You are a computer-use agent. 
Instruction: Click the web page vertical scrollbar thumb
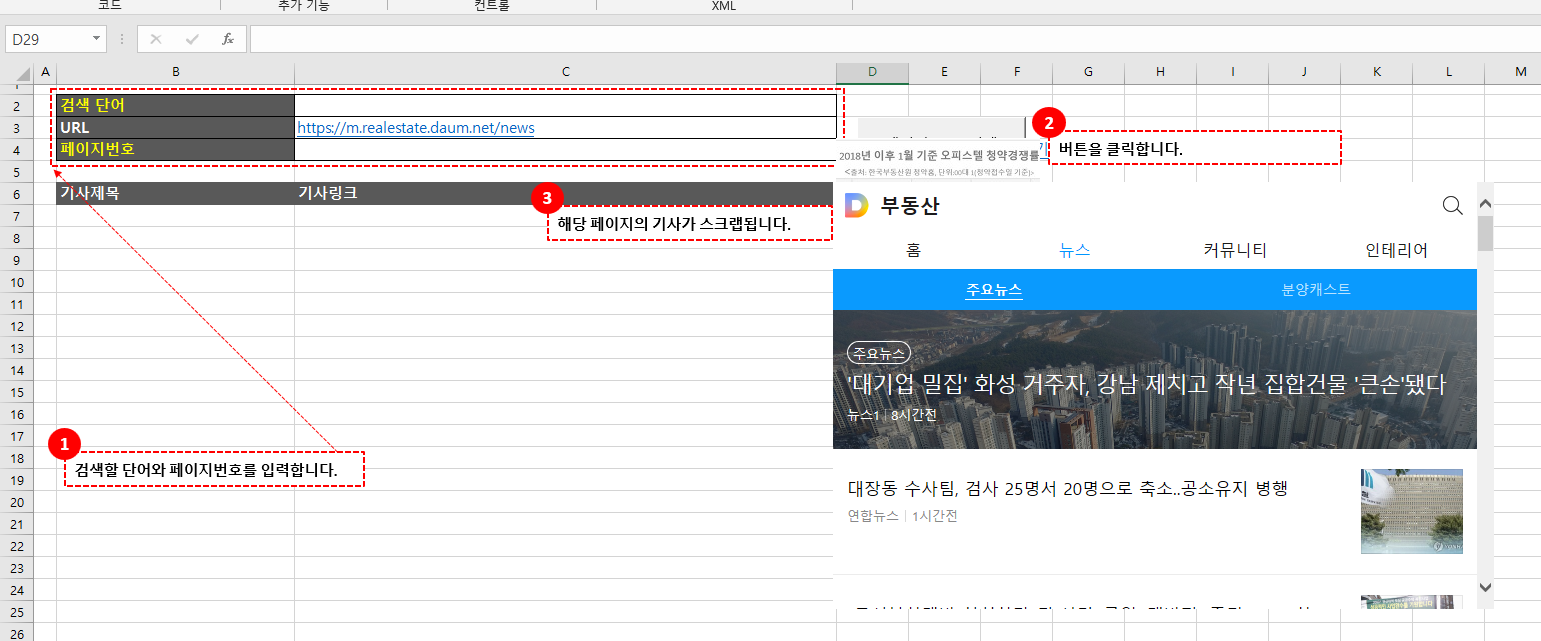pos(1485,233)
